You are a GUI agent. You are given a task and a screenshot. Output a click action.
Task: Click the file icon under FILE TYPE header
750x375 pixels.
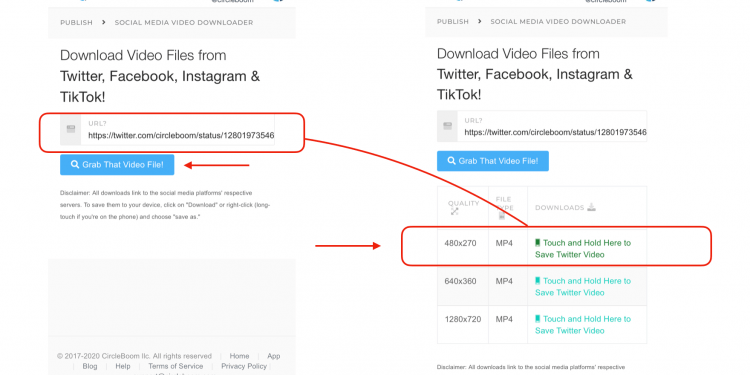[x=502, y=216]
